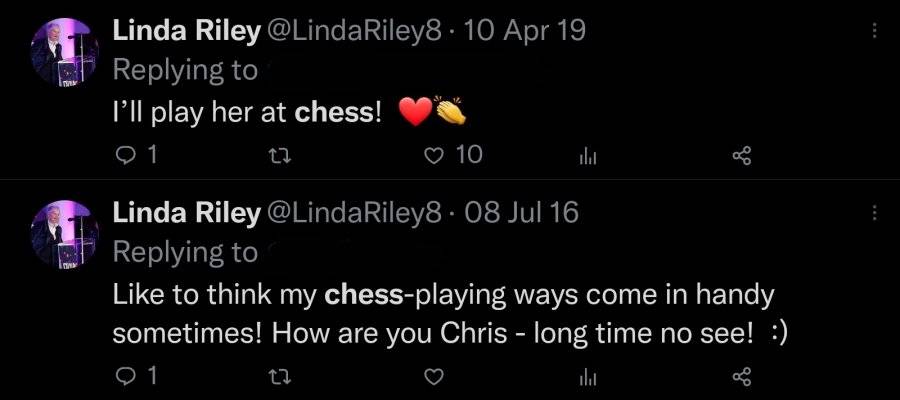
Task: Share the chess-playing ways tweet
Action: click(742, 377)
